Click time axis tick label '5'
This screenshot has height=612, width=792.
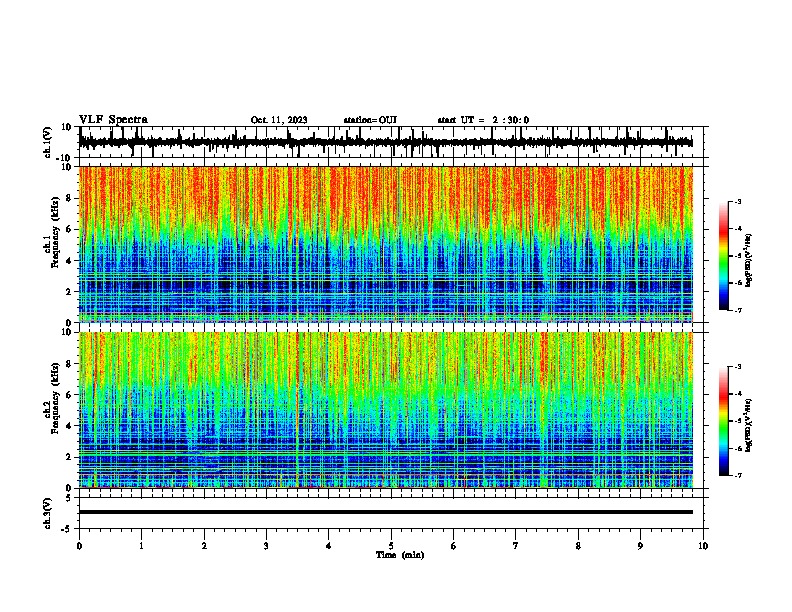pyautogui.click(x=391, y=546)
